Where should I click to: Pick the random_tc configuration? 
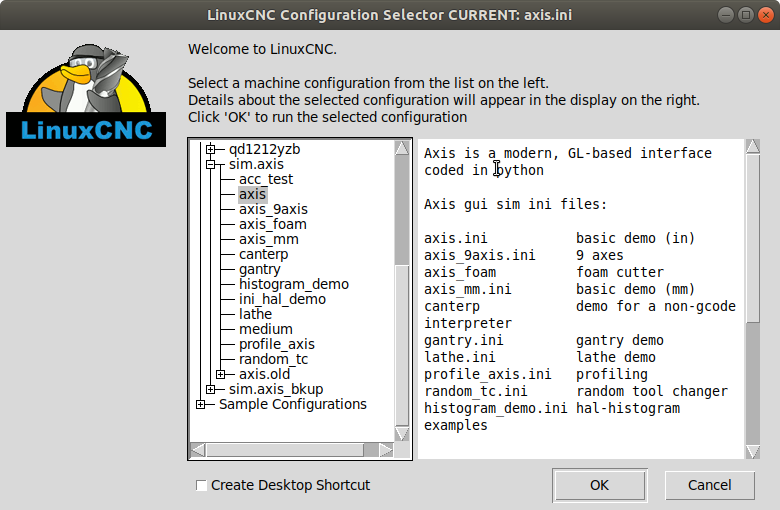(x=273, y=359)
